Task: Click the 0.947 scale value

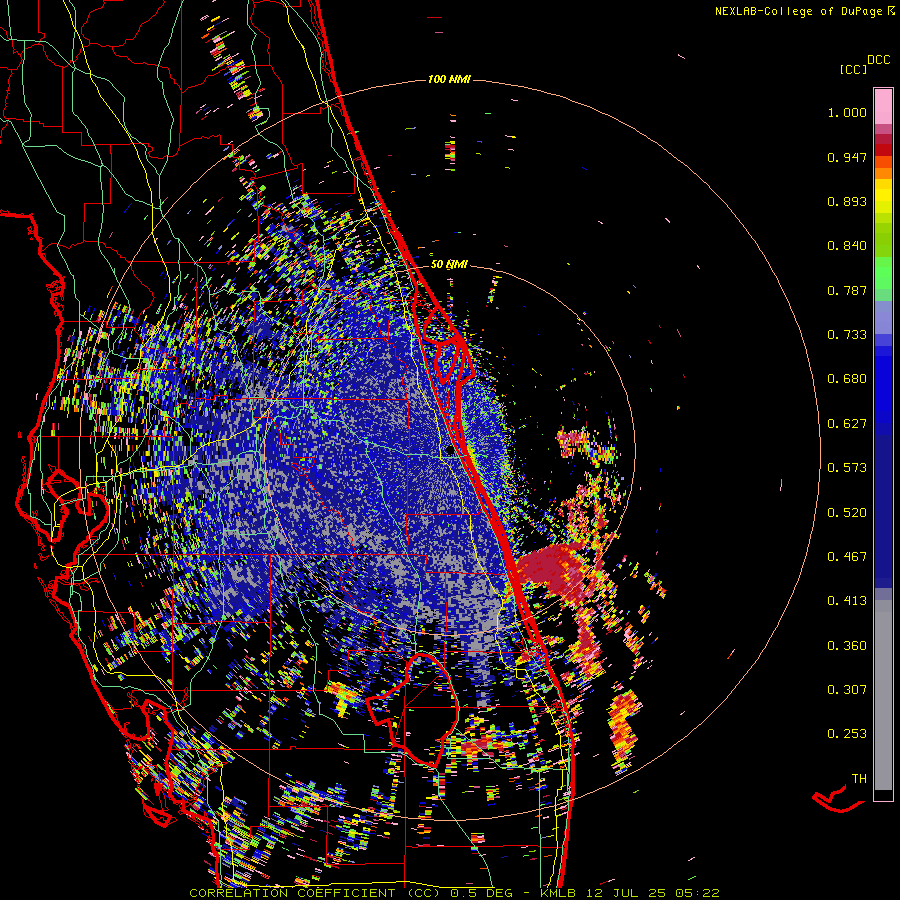Action: pyautogui.click(x=847, y=157)
